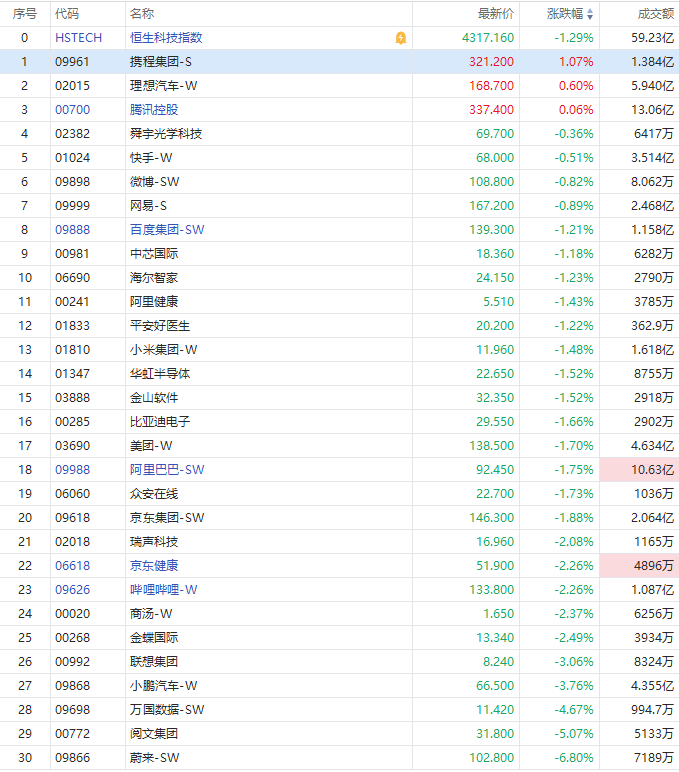Screen dimensions: 679x772
Task: Sort by 成交额 column header
Action: pyautogui.click(x=655, y=14)
